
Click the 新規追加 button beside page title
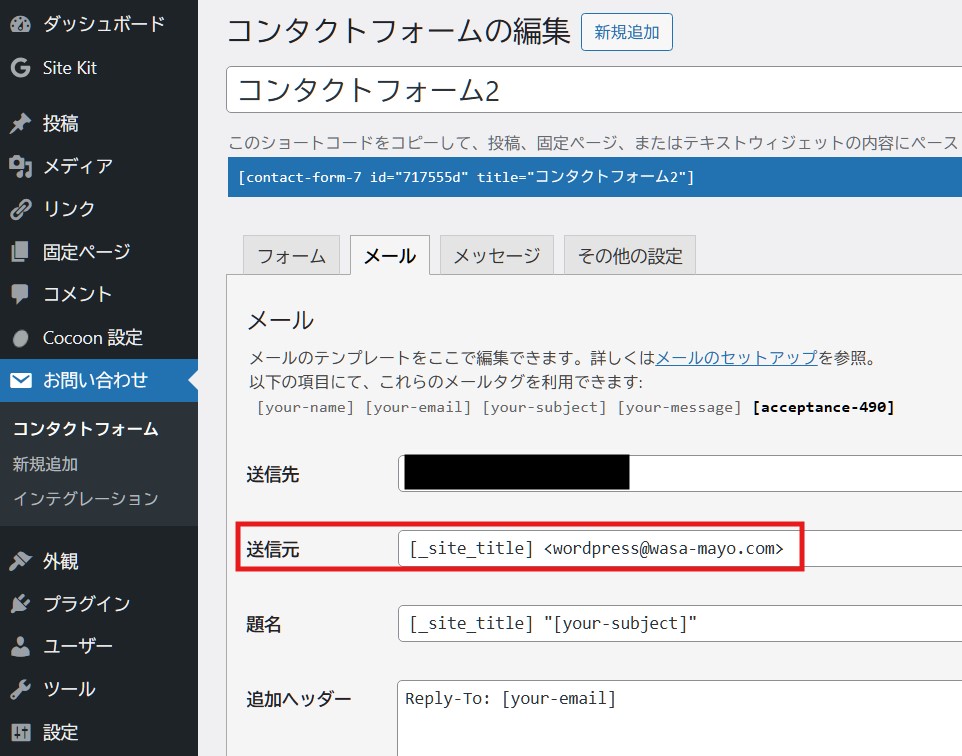tap(627, 32)
